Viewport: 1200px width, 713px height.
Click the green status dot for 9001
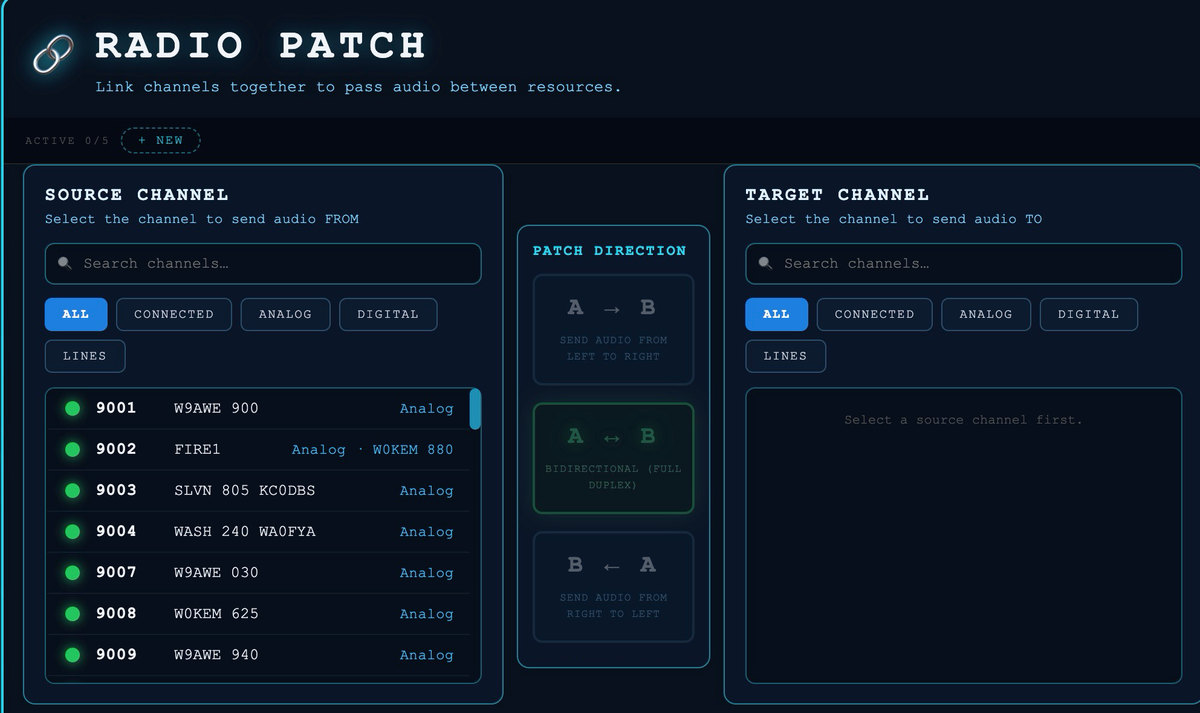click(72, 408)
